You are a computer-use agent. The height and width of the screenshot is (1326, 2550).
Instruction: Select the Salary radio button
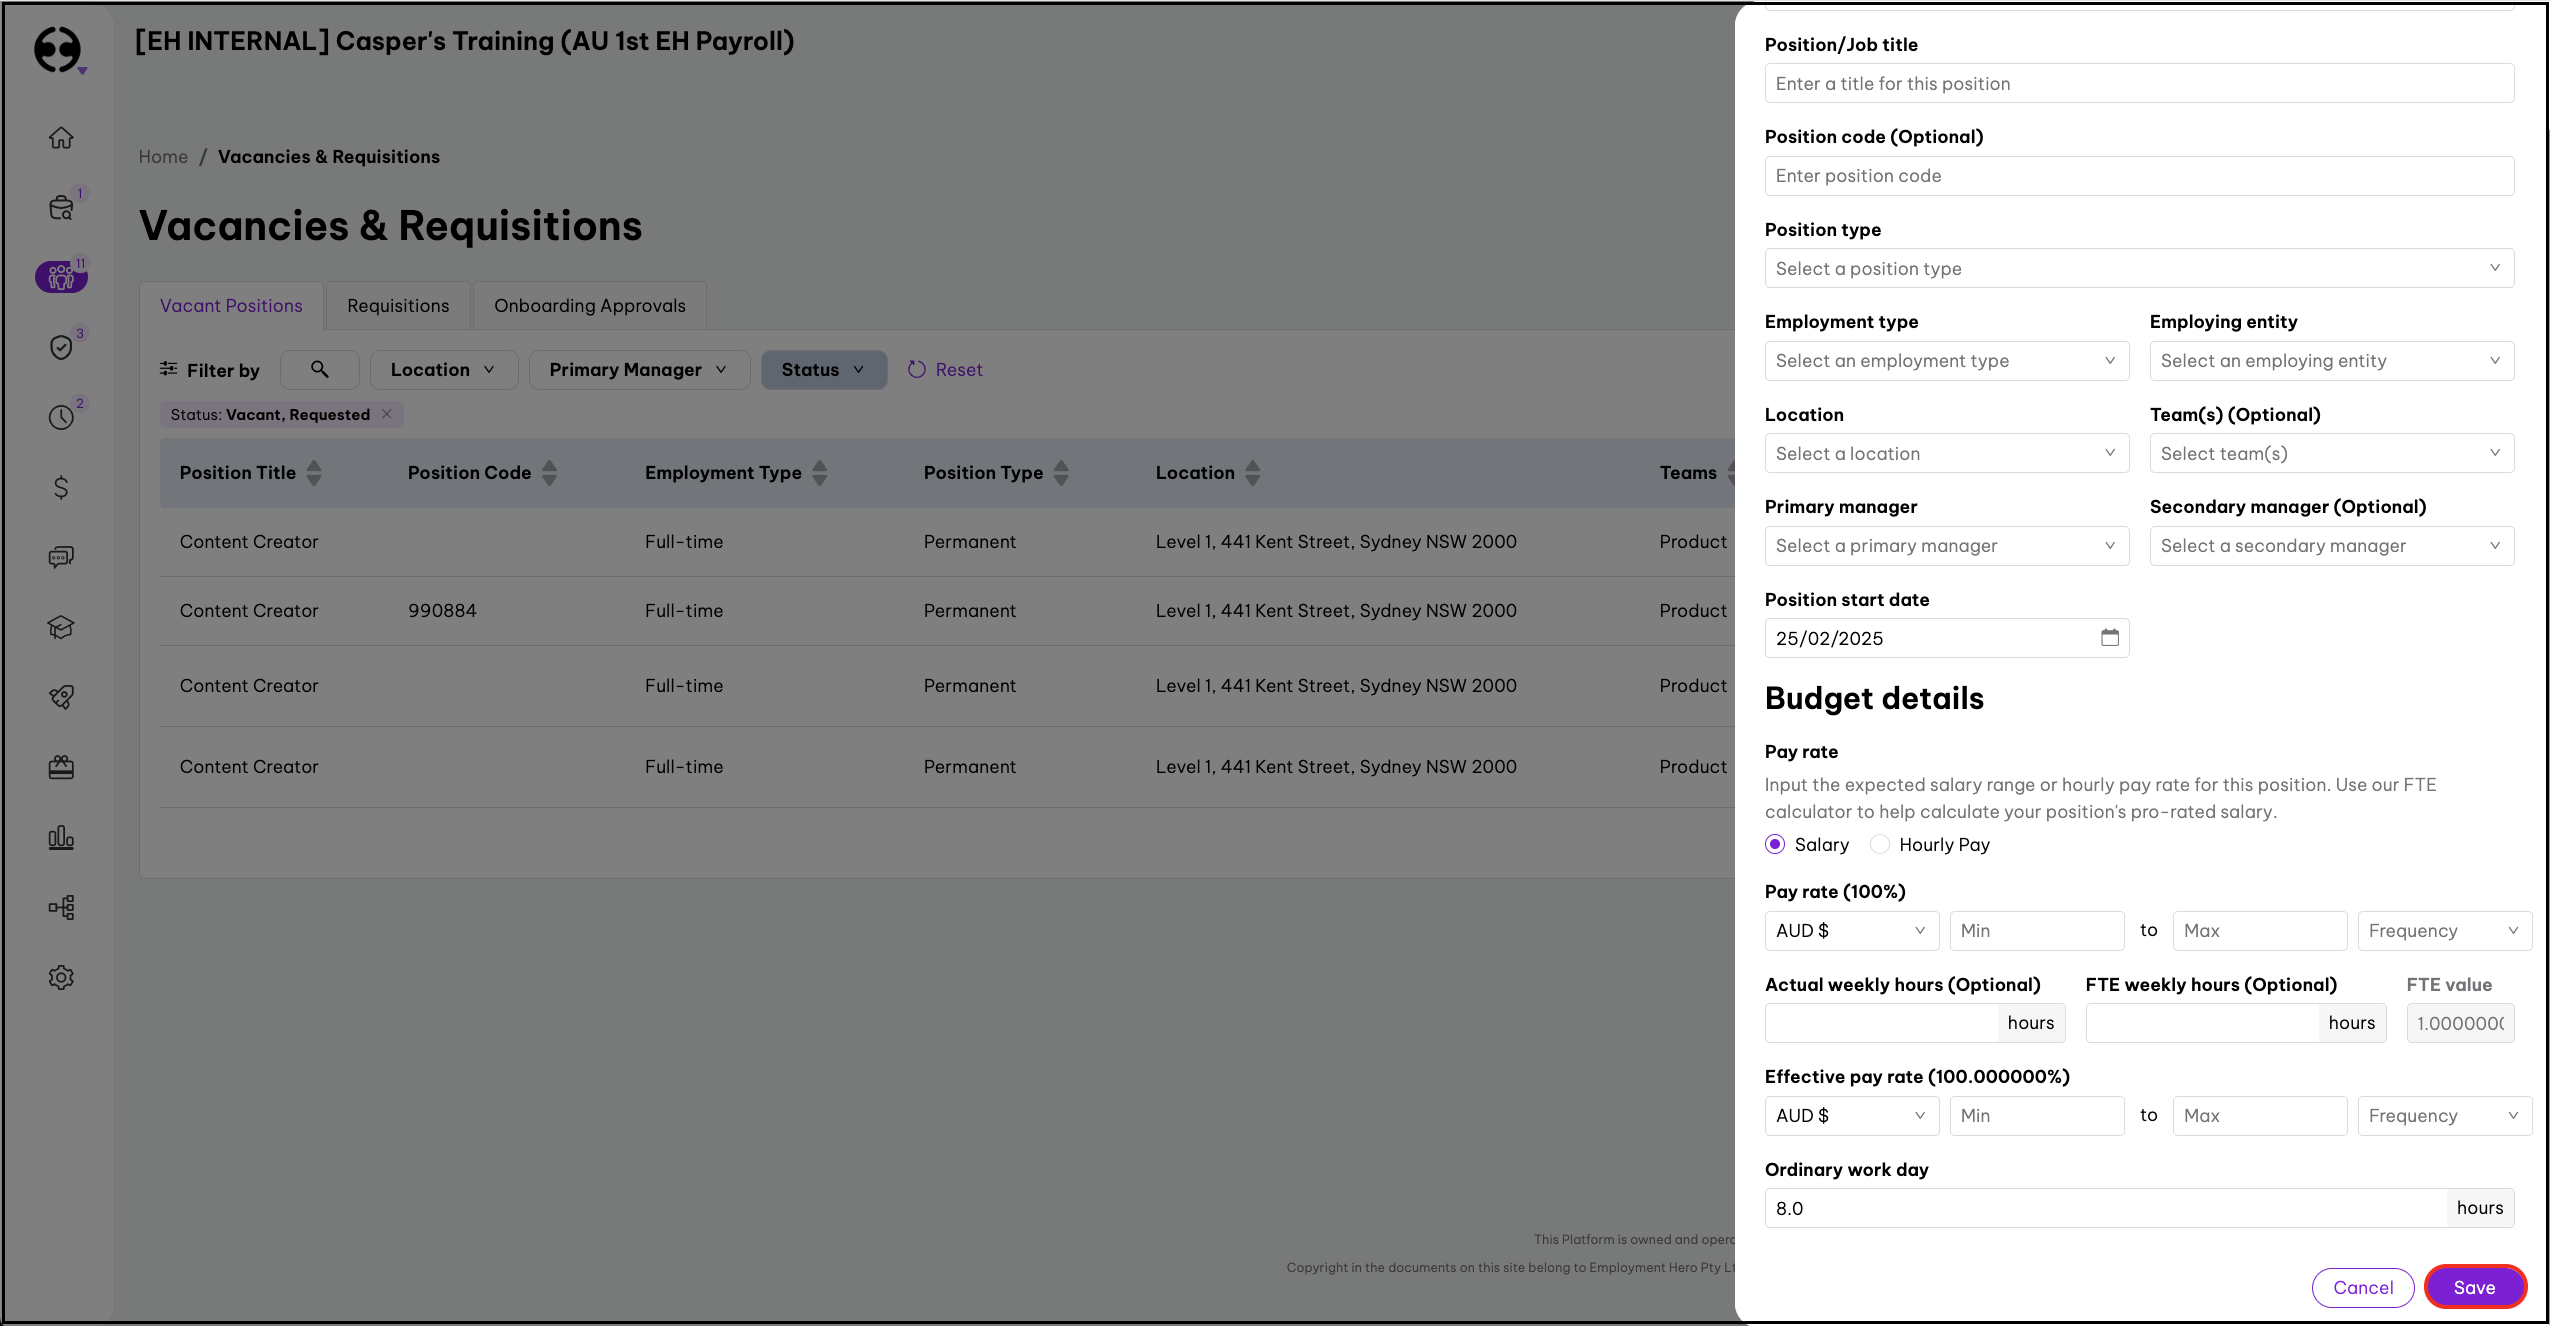[1775, 844]
